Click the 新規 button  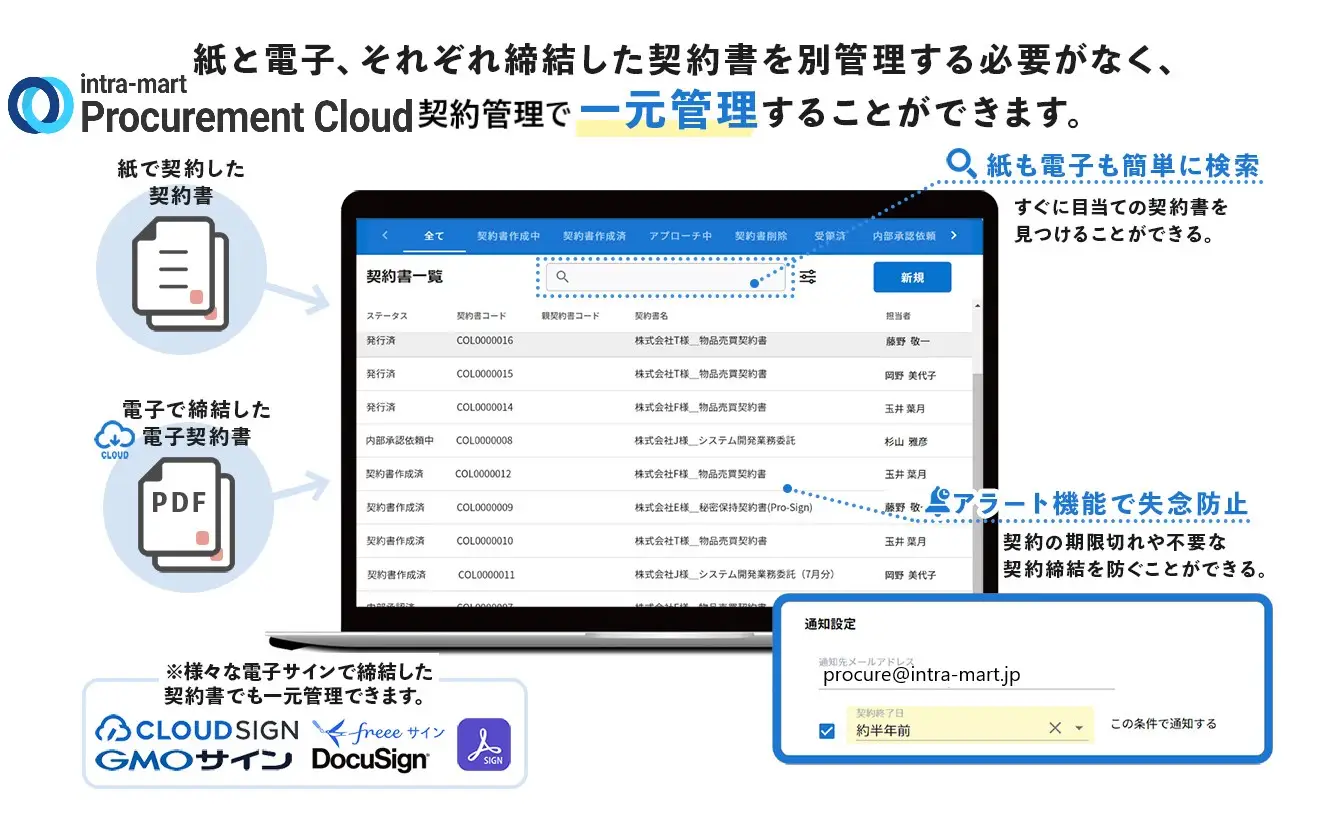tap(912, 277)
